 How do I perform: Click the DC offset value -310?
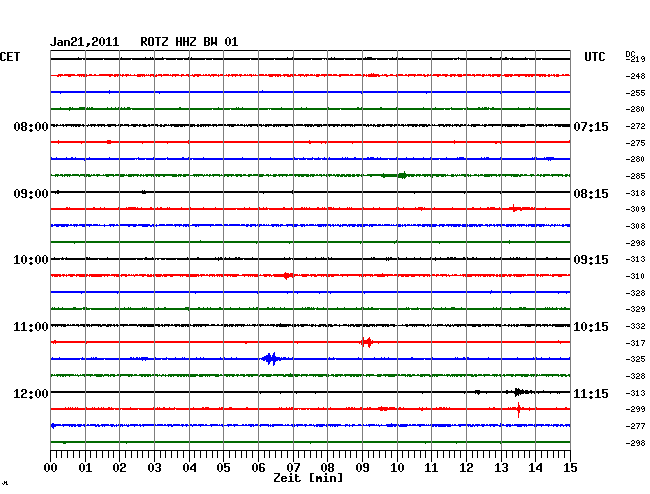(x=635, y=276)
